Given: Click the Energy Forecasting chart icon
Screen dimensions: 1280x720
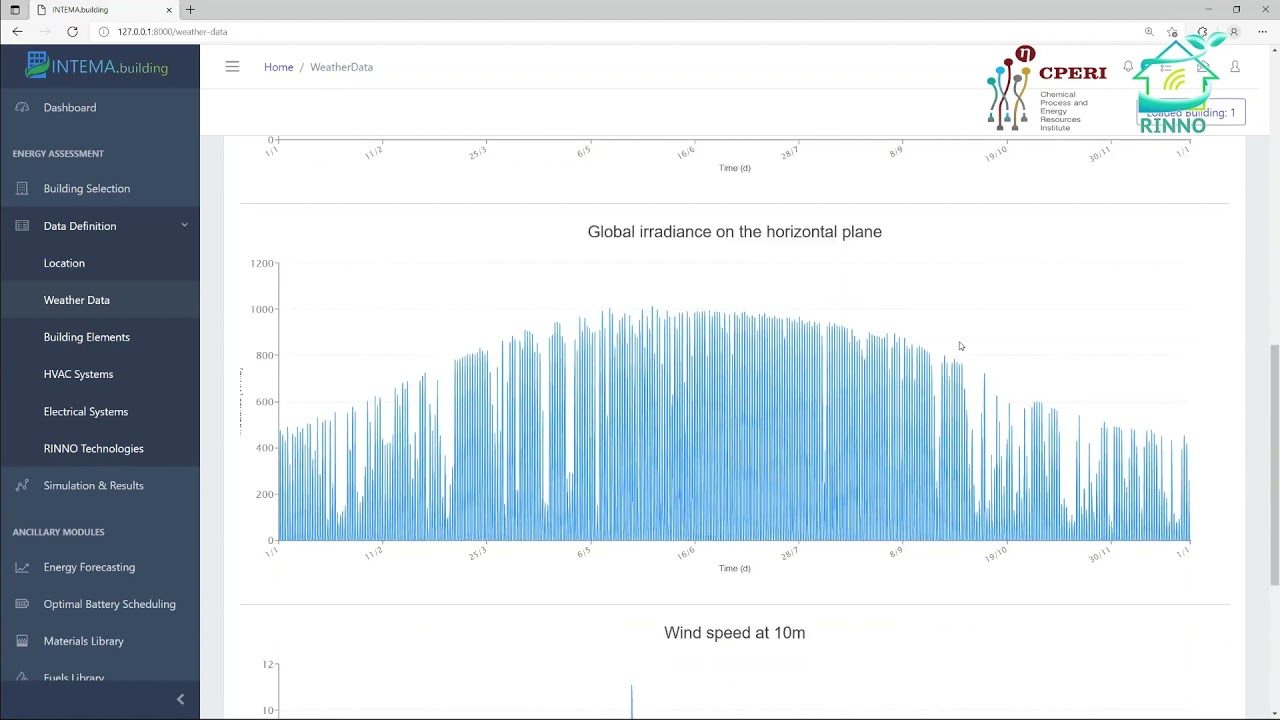Looking at the screenshot, I should point(22,567).
